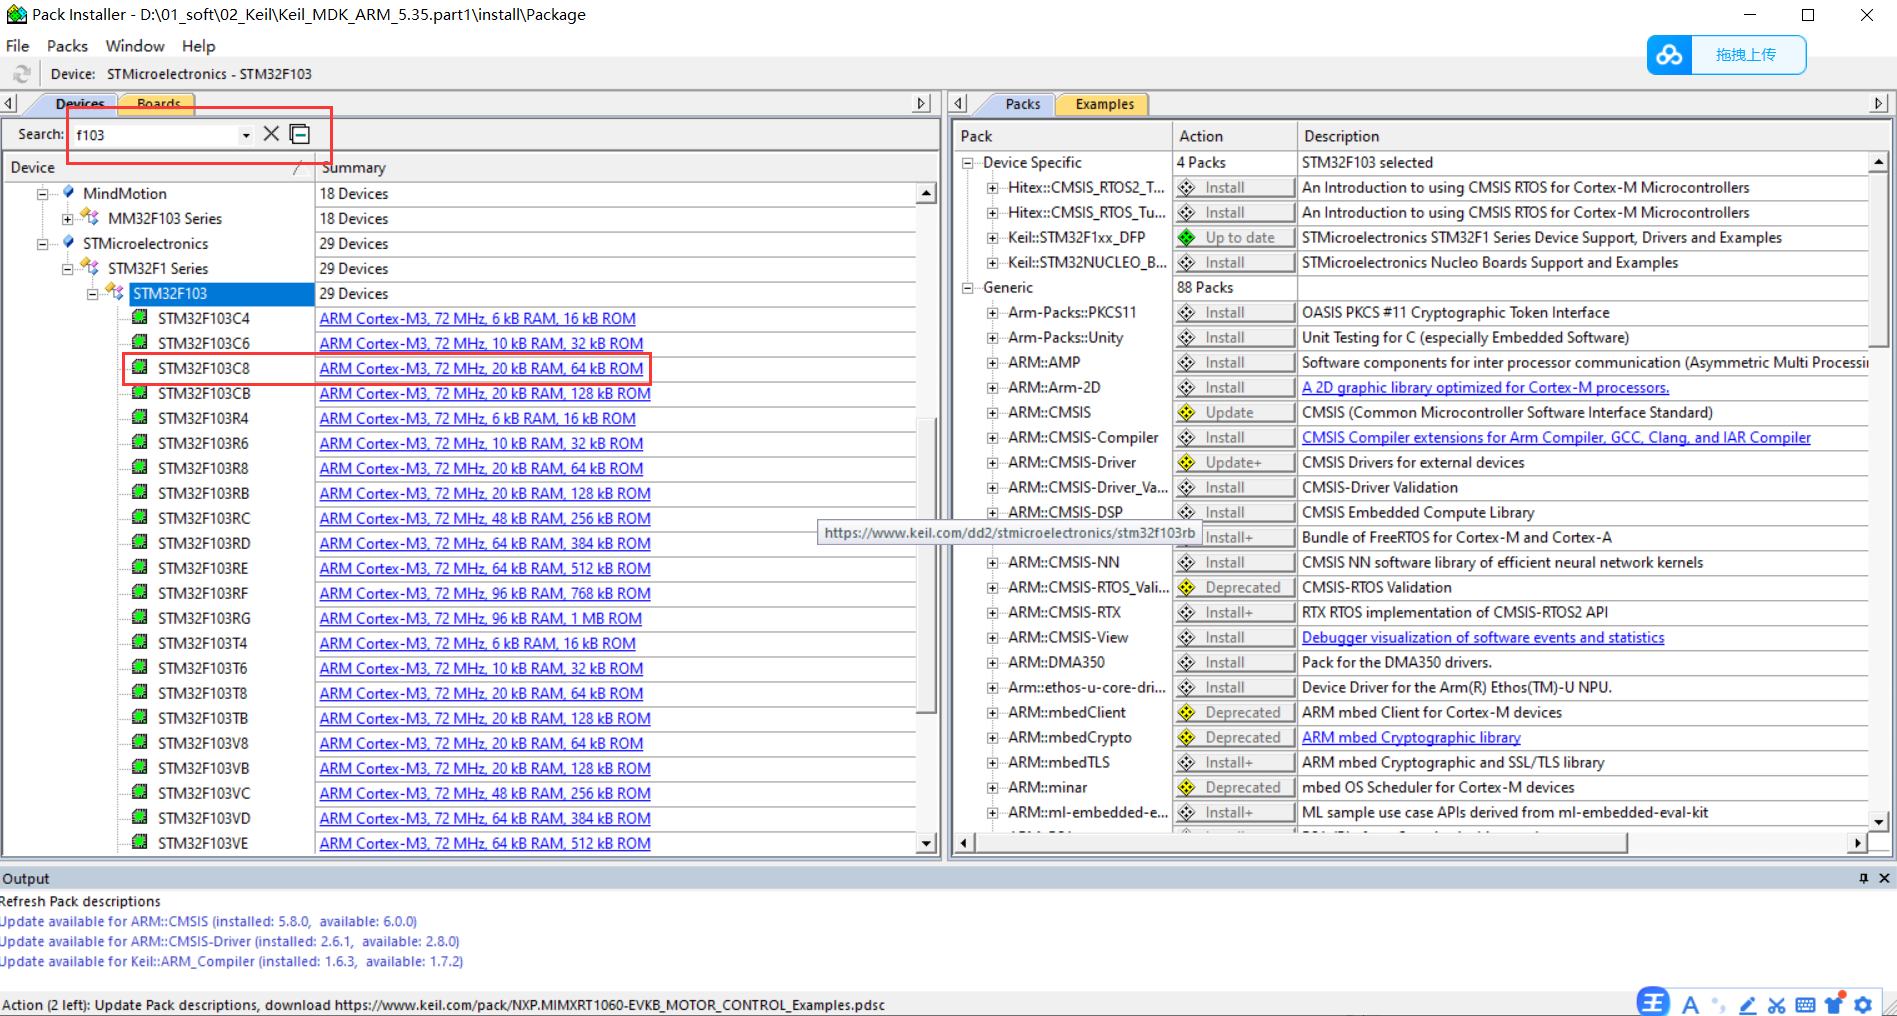
Task: Click the Packs list horizontal scrollbar thumb
Action: pos(1302,843)
